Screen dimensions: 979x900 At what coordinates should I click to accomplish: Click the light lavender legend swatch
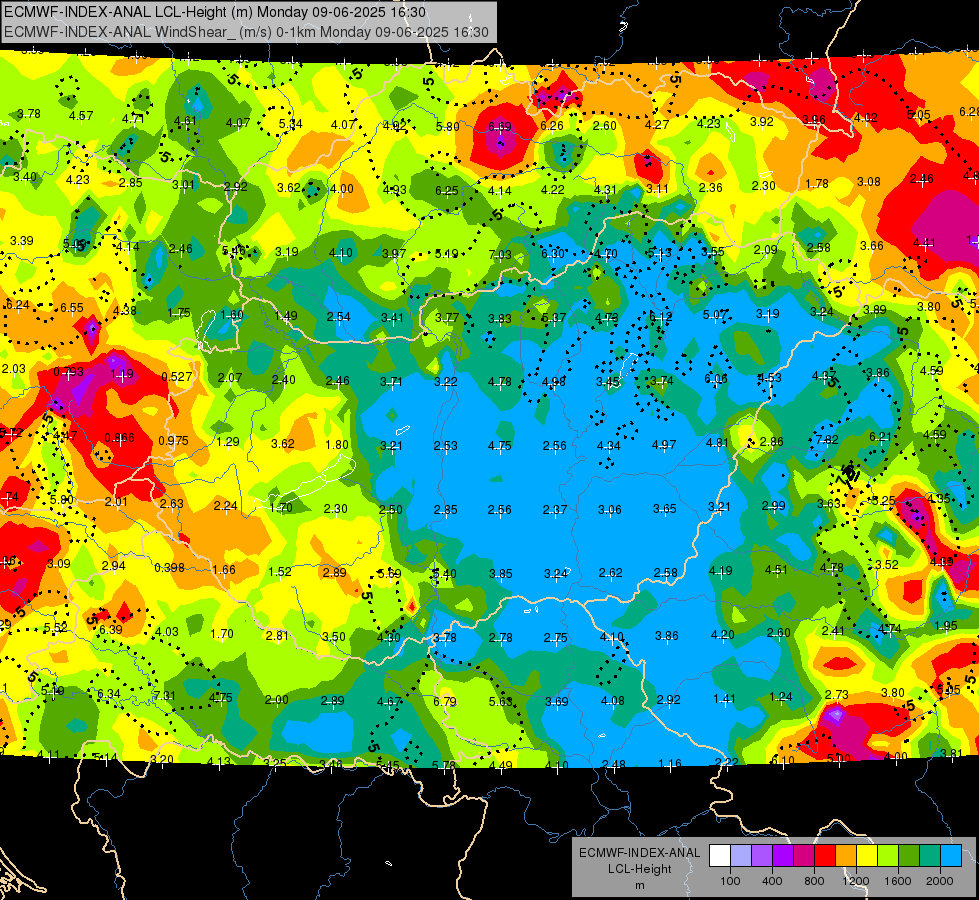tap(741, 855)
